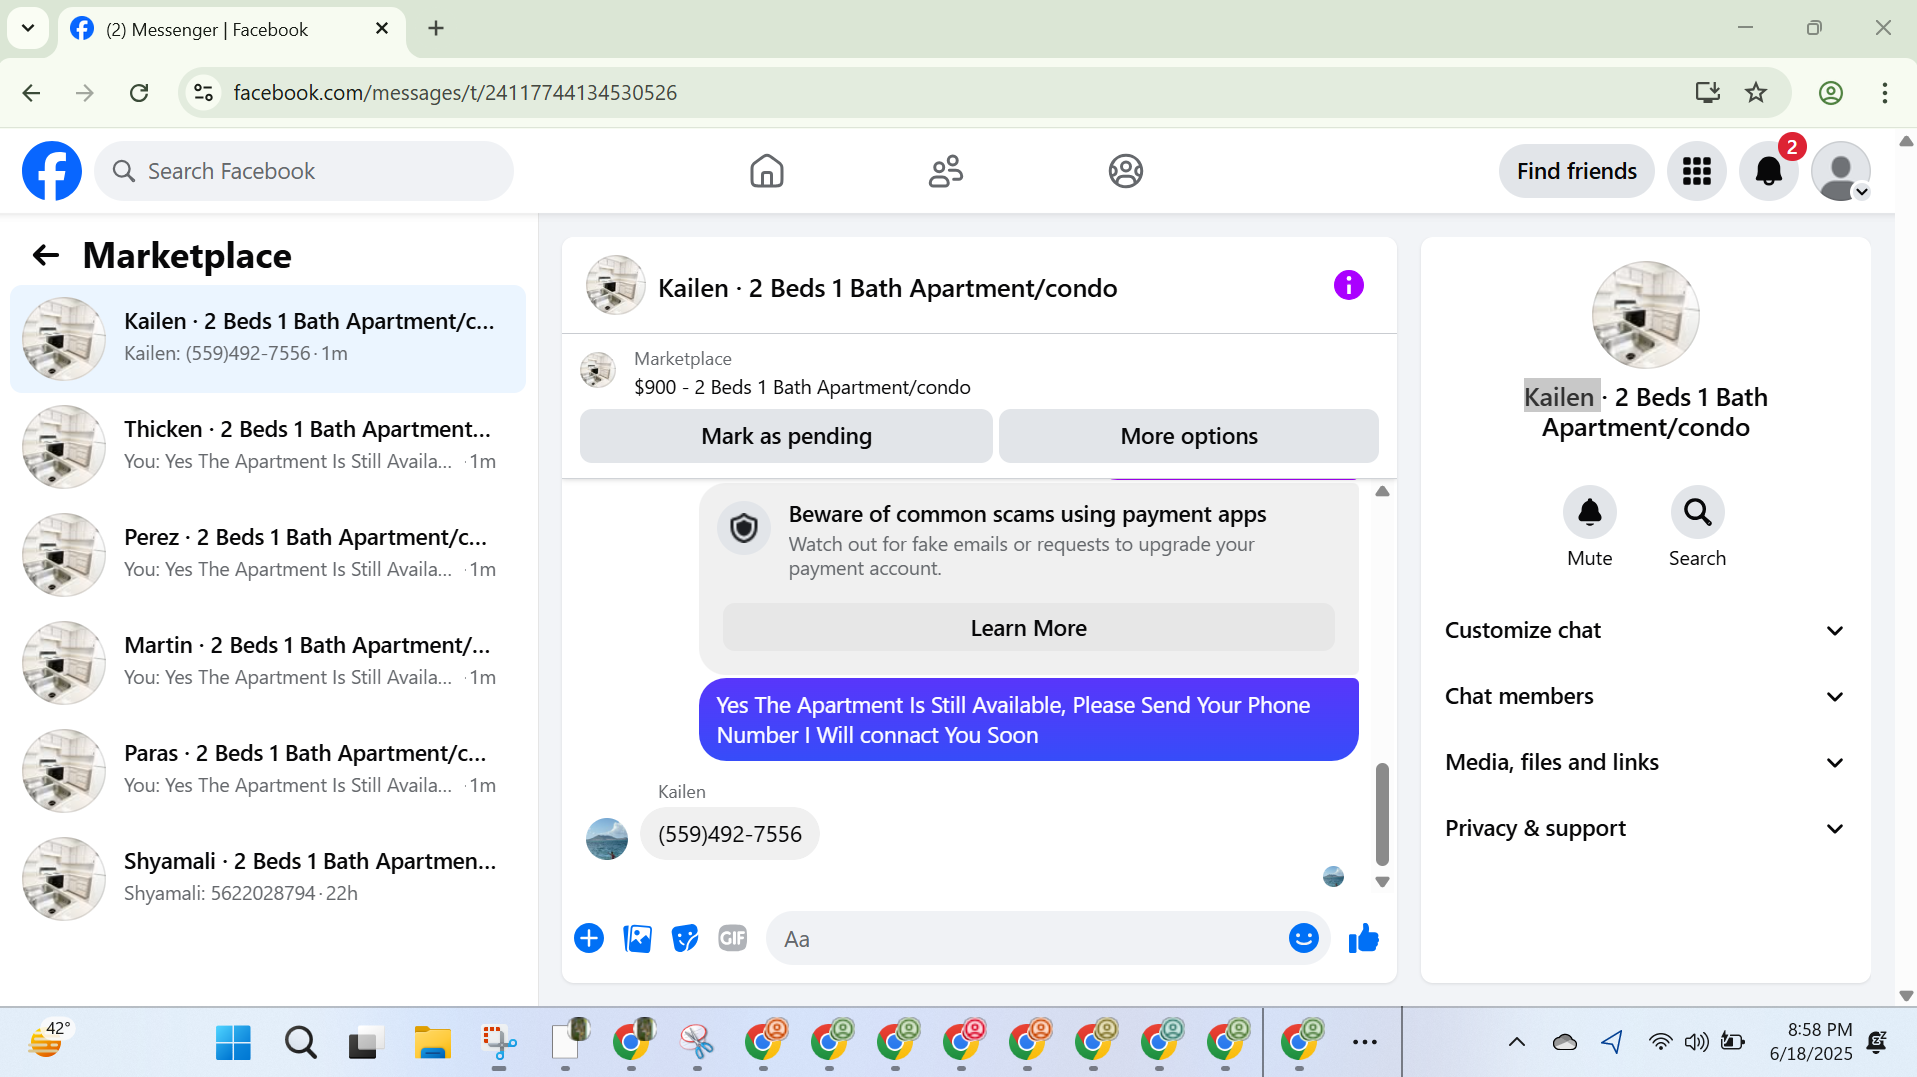Screen dimensions: 1917x1077
Task: Click the Find friends button
Action: point(1576,171)
